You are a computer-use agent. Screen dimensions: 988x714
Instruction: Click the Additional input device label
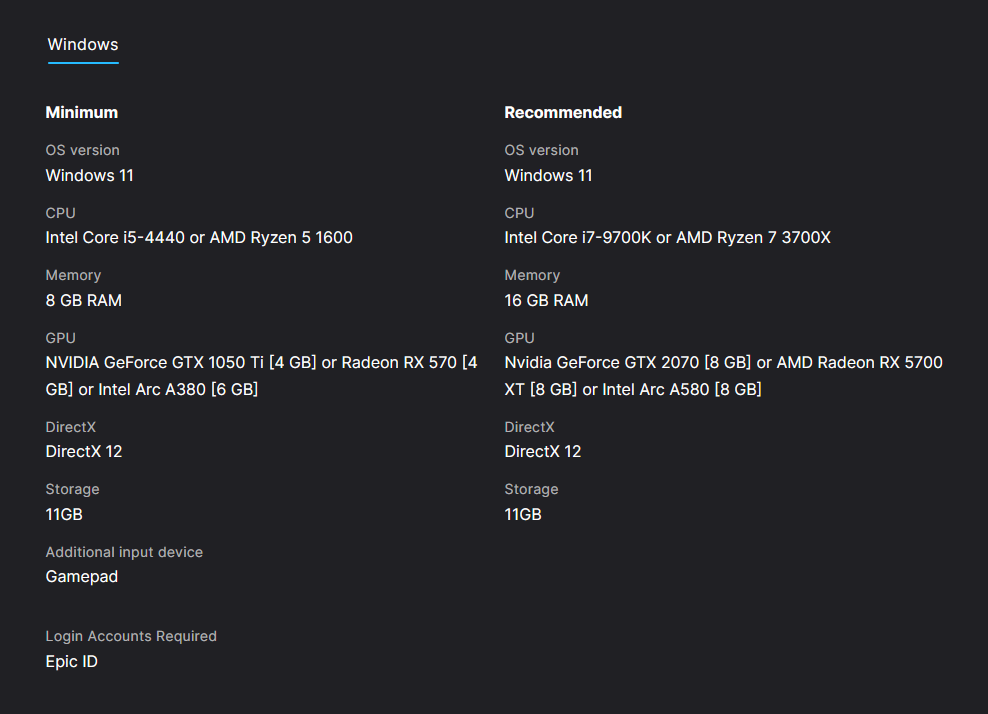[124, 552]
